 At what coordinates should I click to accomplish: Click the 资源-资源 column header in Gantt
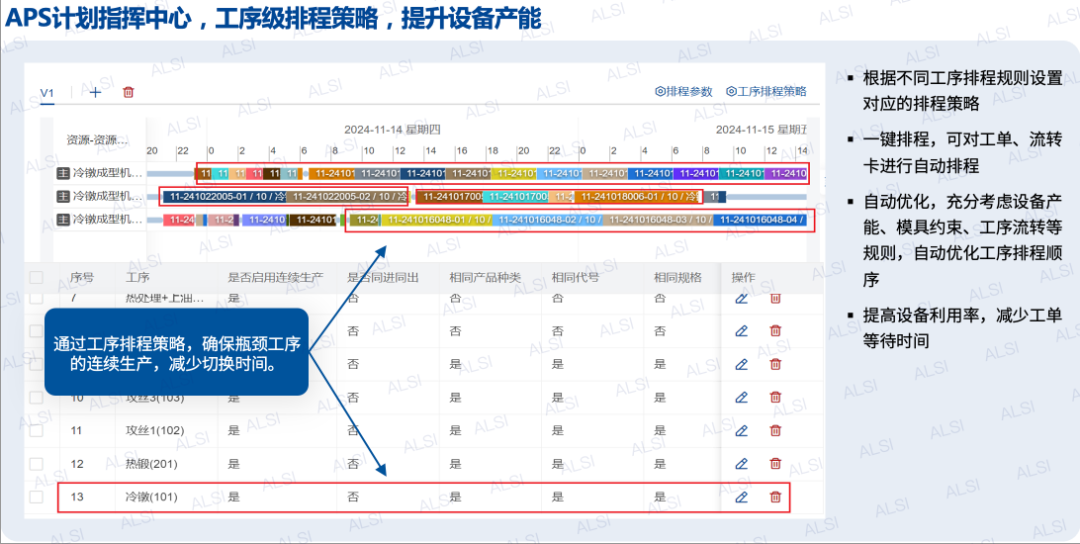point(97,139)
